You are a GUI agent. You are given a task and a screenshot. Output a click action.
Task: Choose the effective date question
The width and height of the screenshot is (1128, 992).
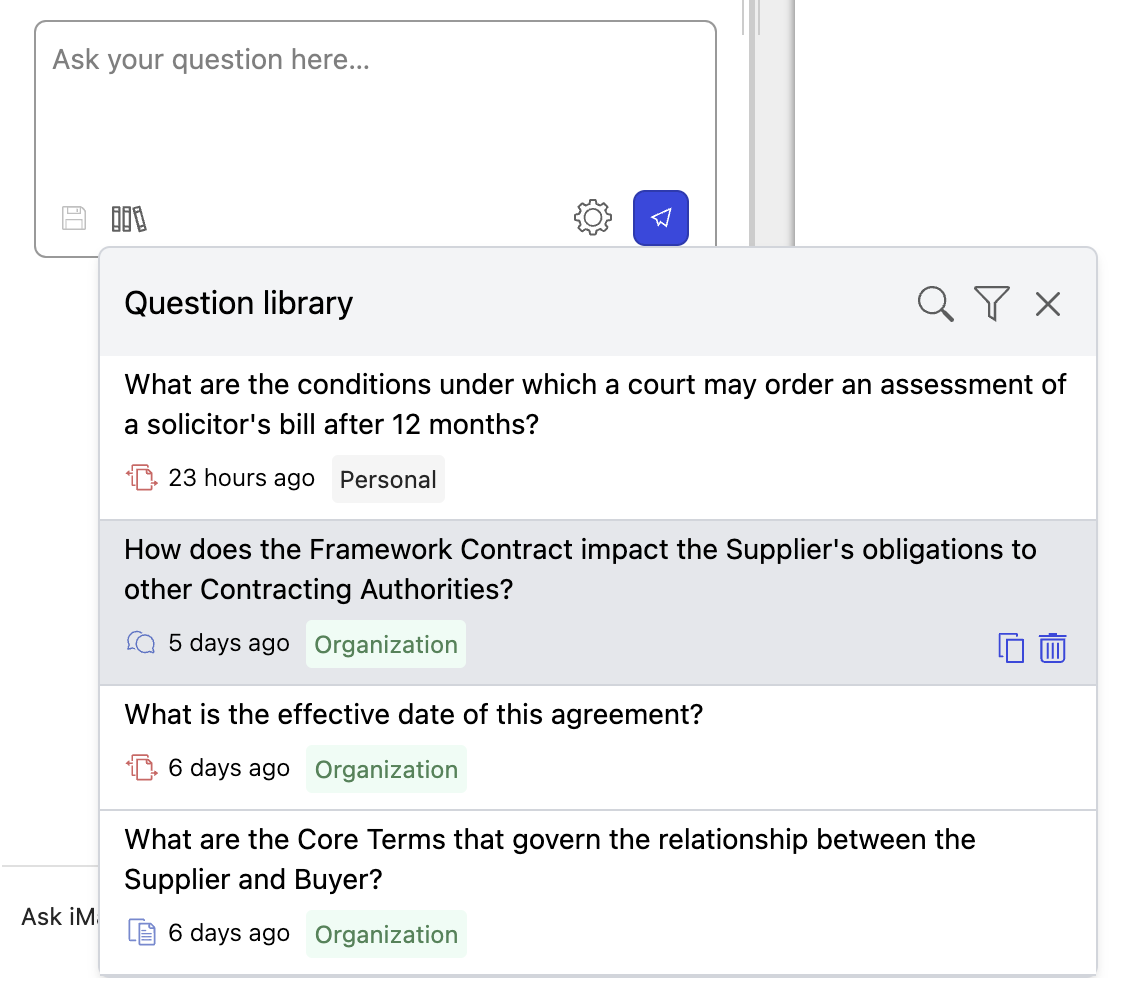click(414, 715)
